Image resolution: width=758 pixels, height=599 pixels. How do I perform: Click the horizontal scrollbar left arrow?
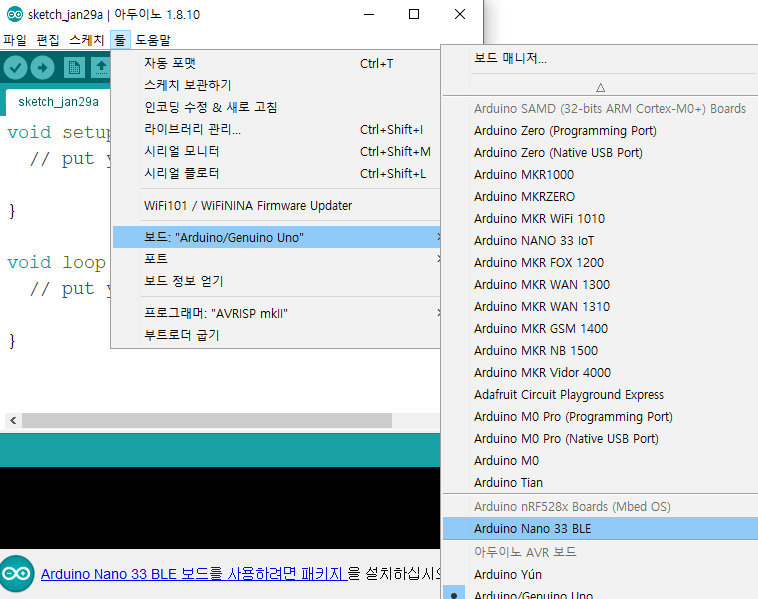[13, 421]
